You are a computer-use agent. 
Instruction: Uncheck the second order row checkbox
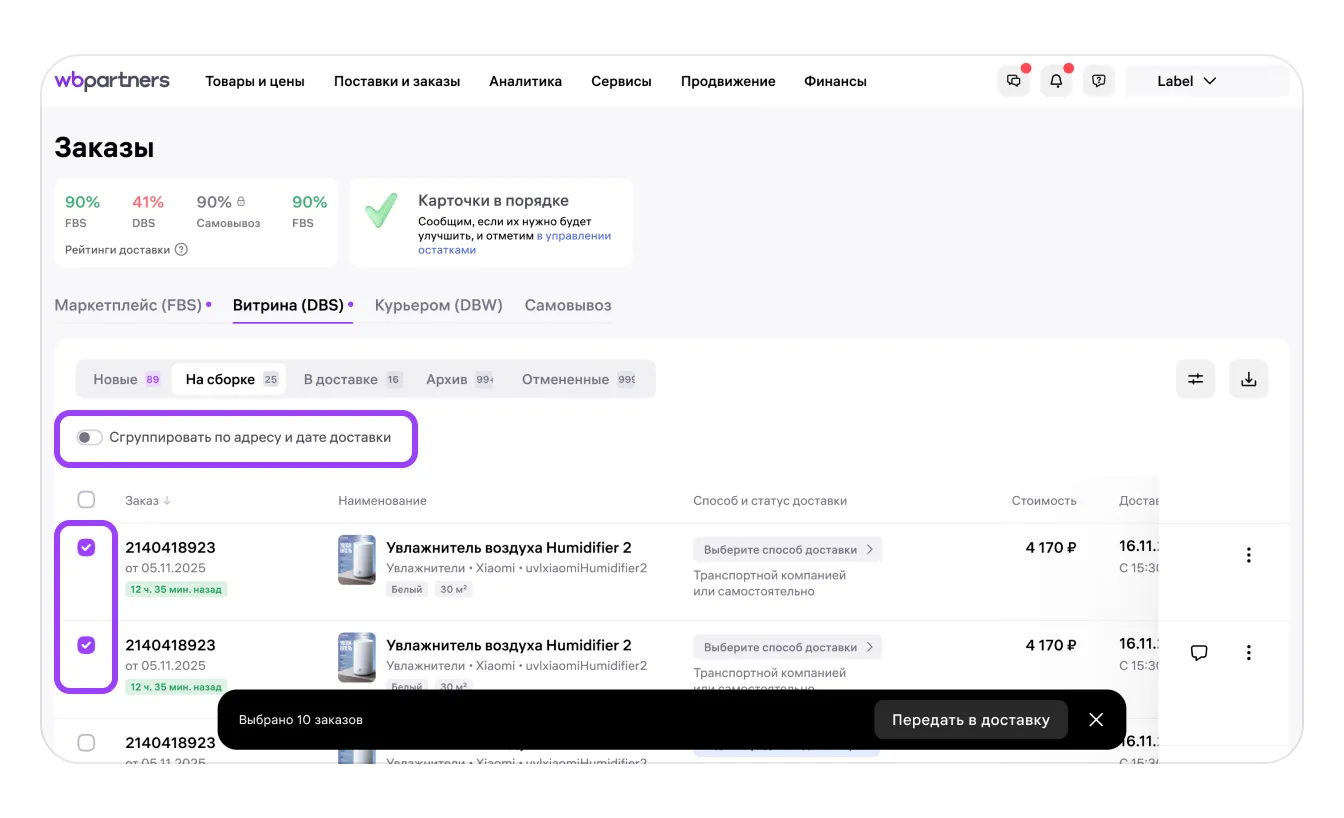[86, 645]
